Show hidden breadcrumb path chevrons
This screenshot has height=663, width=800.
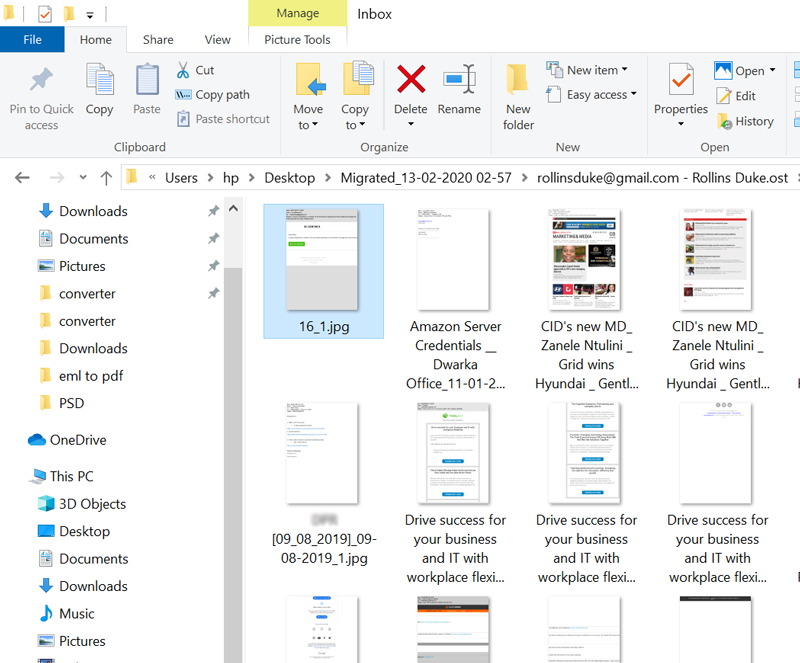152,177
